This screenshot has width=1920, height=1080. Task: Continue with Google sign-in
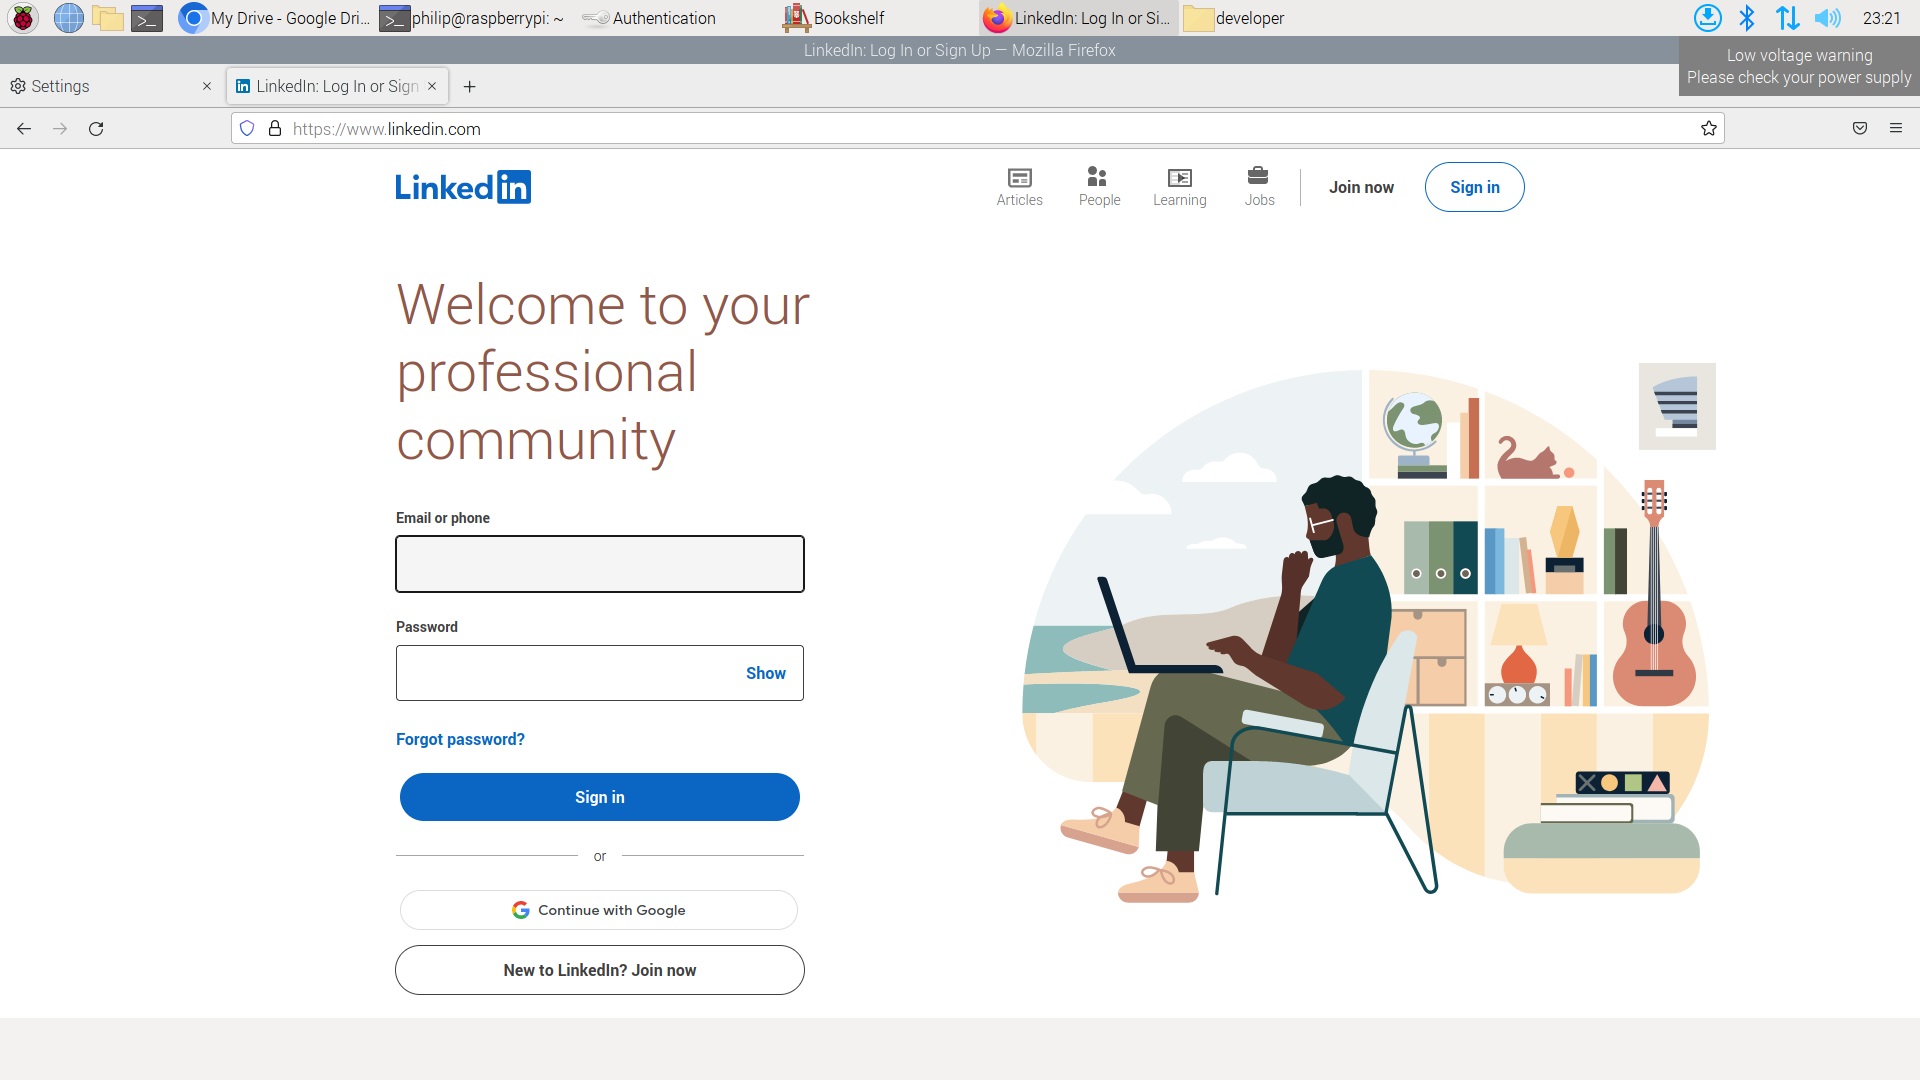tap(599, 910)
